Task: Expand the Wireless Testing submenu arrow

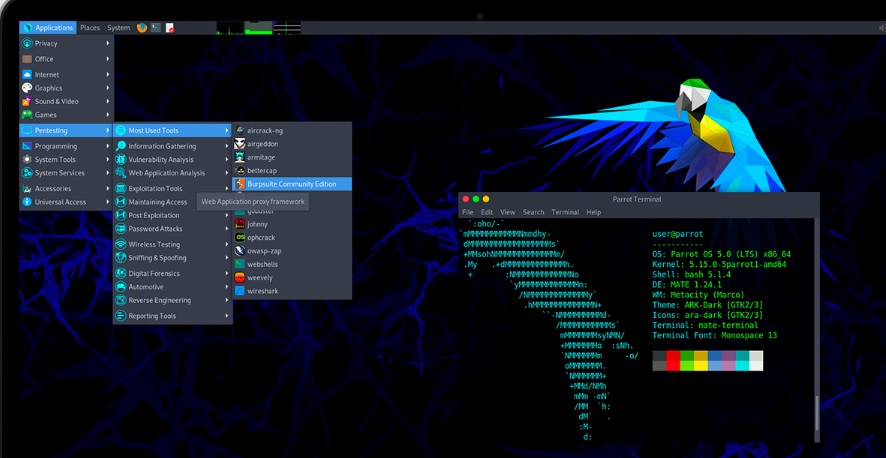Action: (227, 245)
